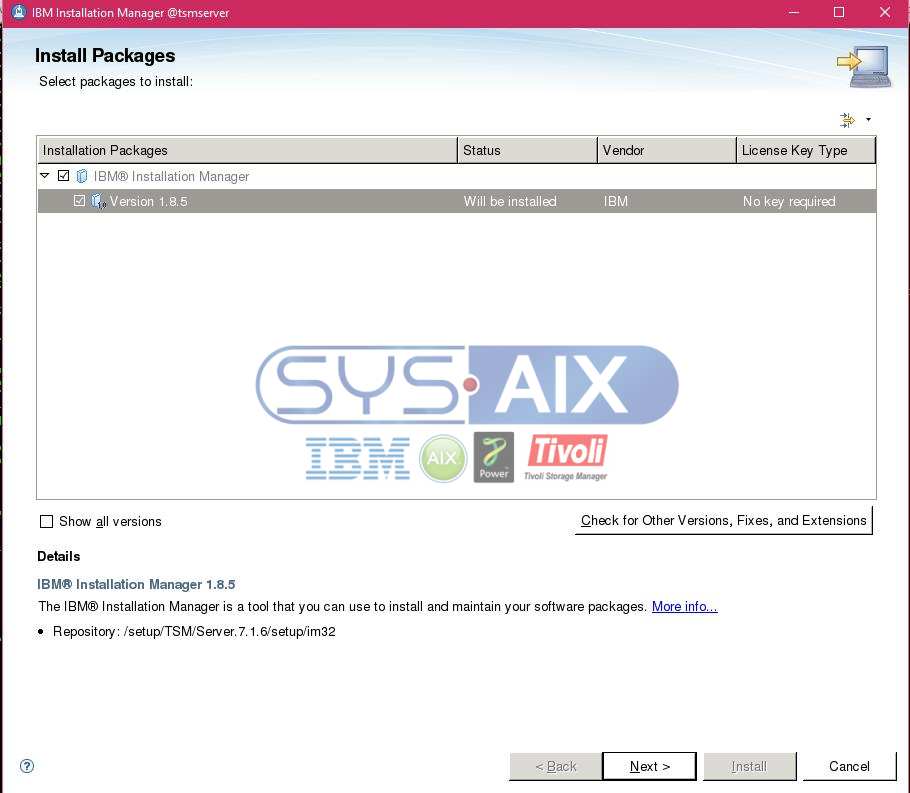Select the Version 1.8.5 row text

pyautogui.click(x=149, y=201)
